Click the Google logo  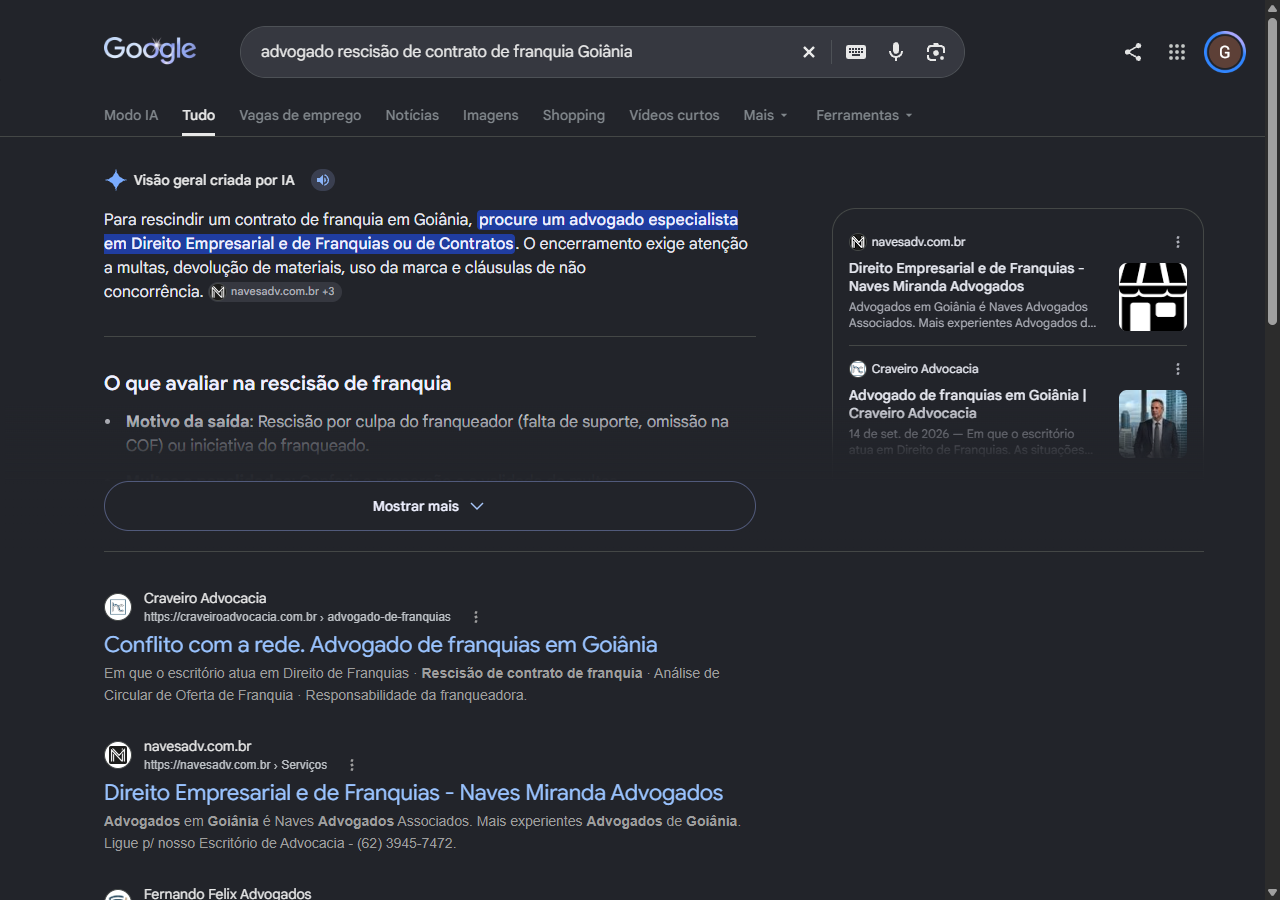pyautogui.click(x=150, y=50)
